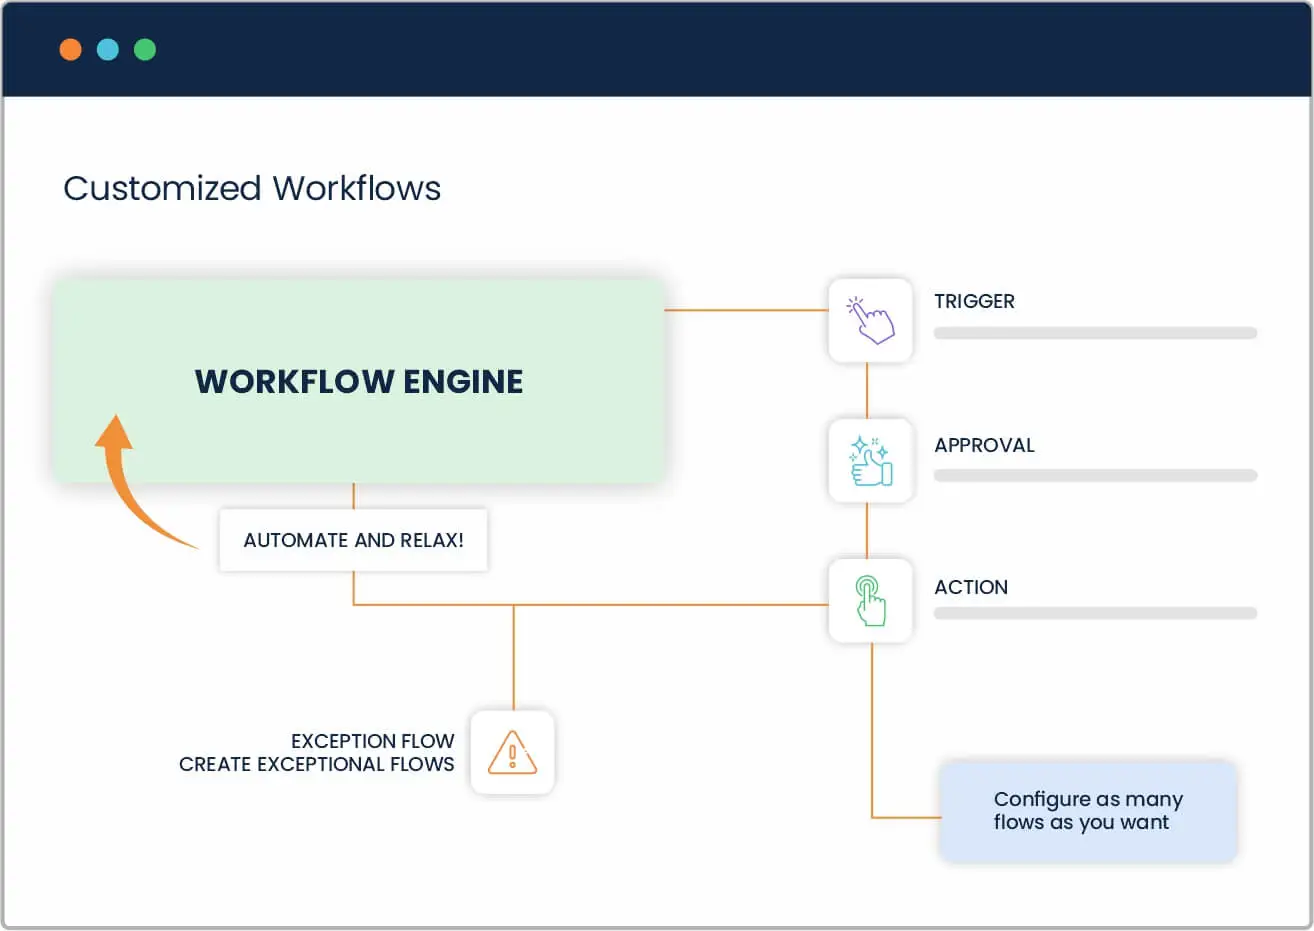Click the TRIGGER label text

(x=974, y=301)
